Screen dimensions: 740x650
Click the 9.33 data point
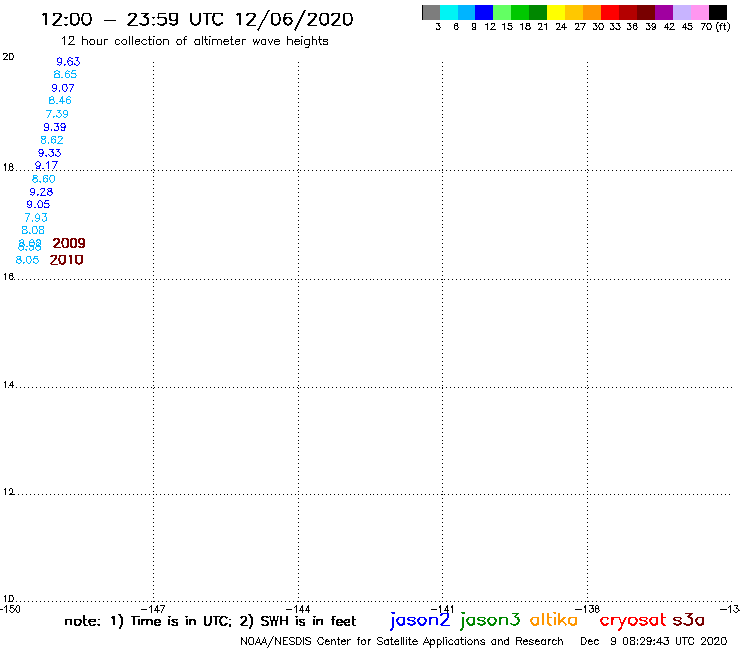[50, 153]
